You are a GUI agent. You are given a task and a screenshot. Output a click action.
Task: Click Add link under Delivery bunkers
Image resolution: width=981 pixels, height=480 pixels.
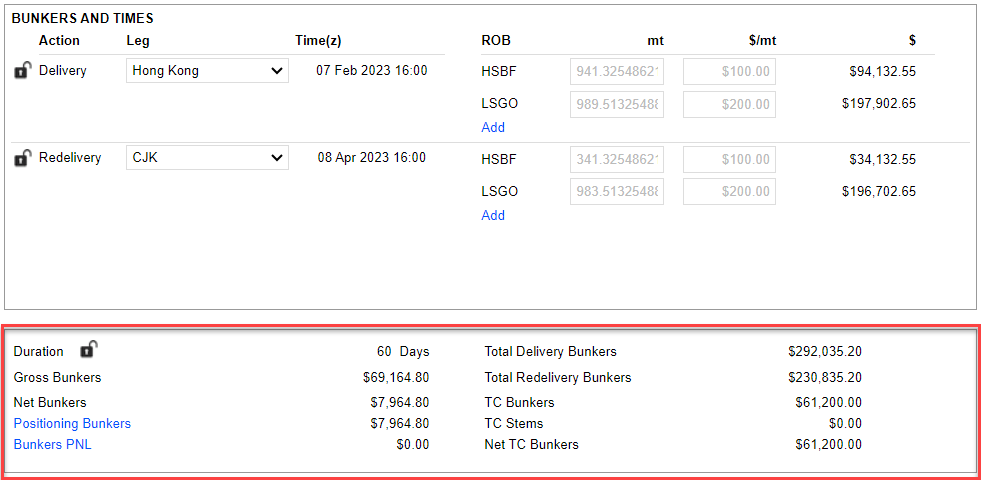pyautogui.click(x=493, y=127)
